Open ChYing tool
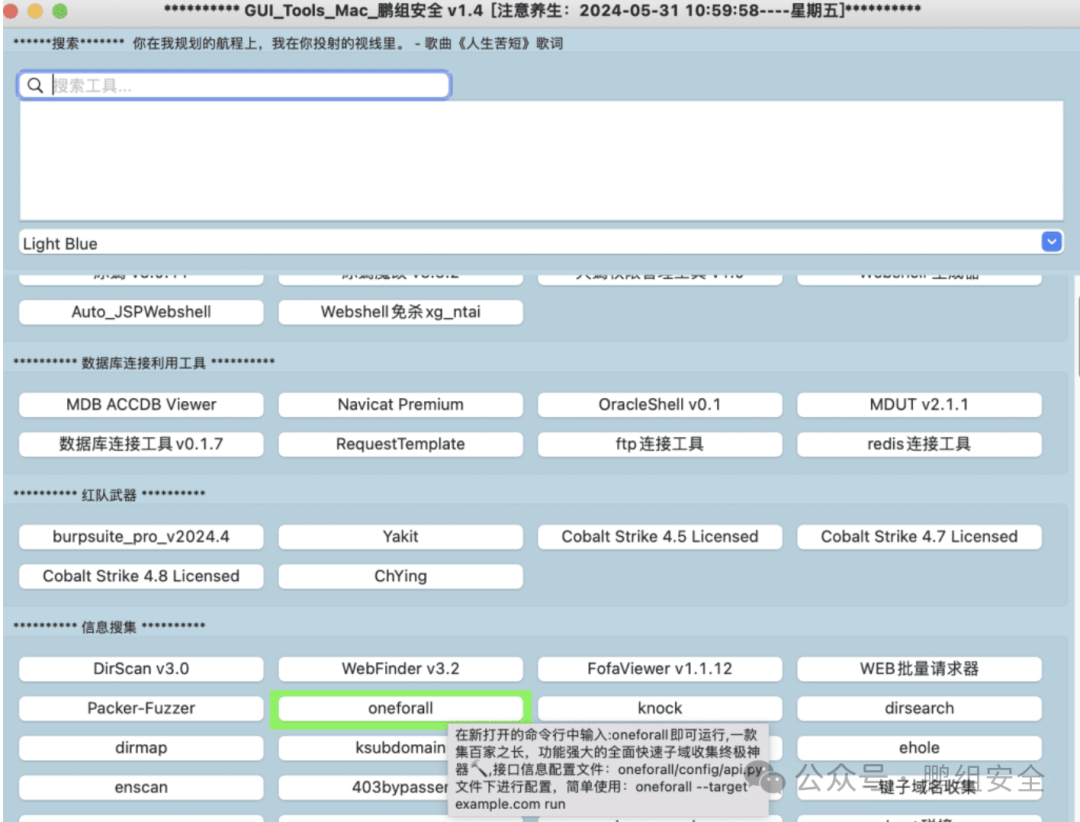1080x822 pixels. pos(400,576)
